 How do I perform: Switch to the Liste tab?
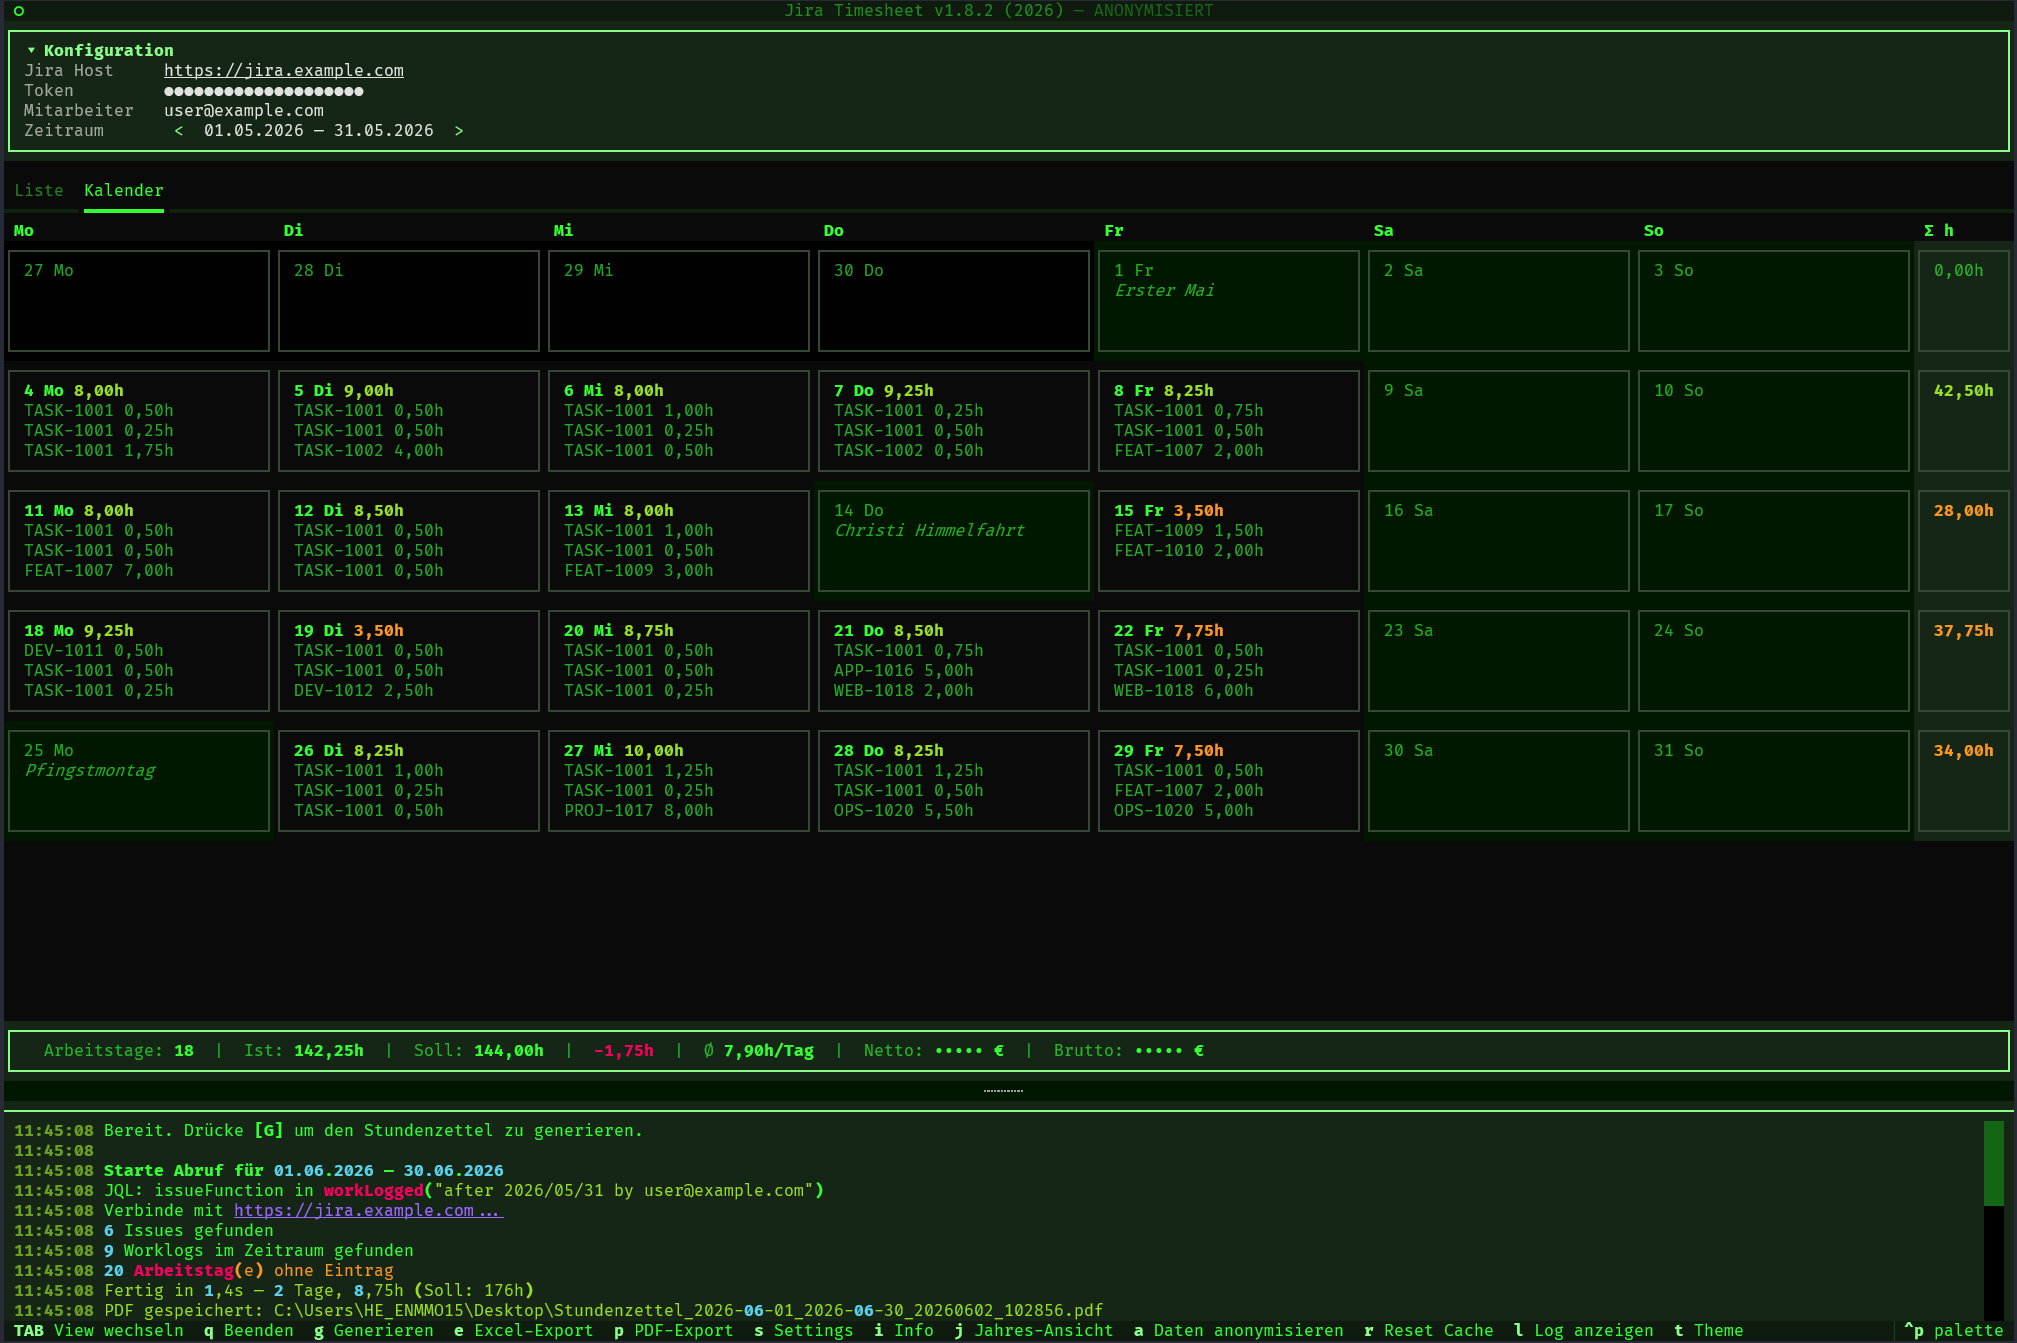(x=39, y=191)
